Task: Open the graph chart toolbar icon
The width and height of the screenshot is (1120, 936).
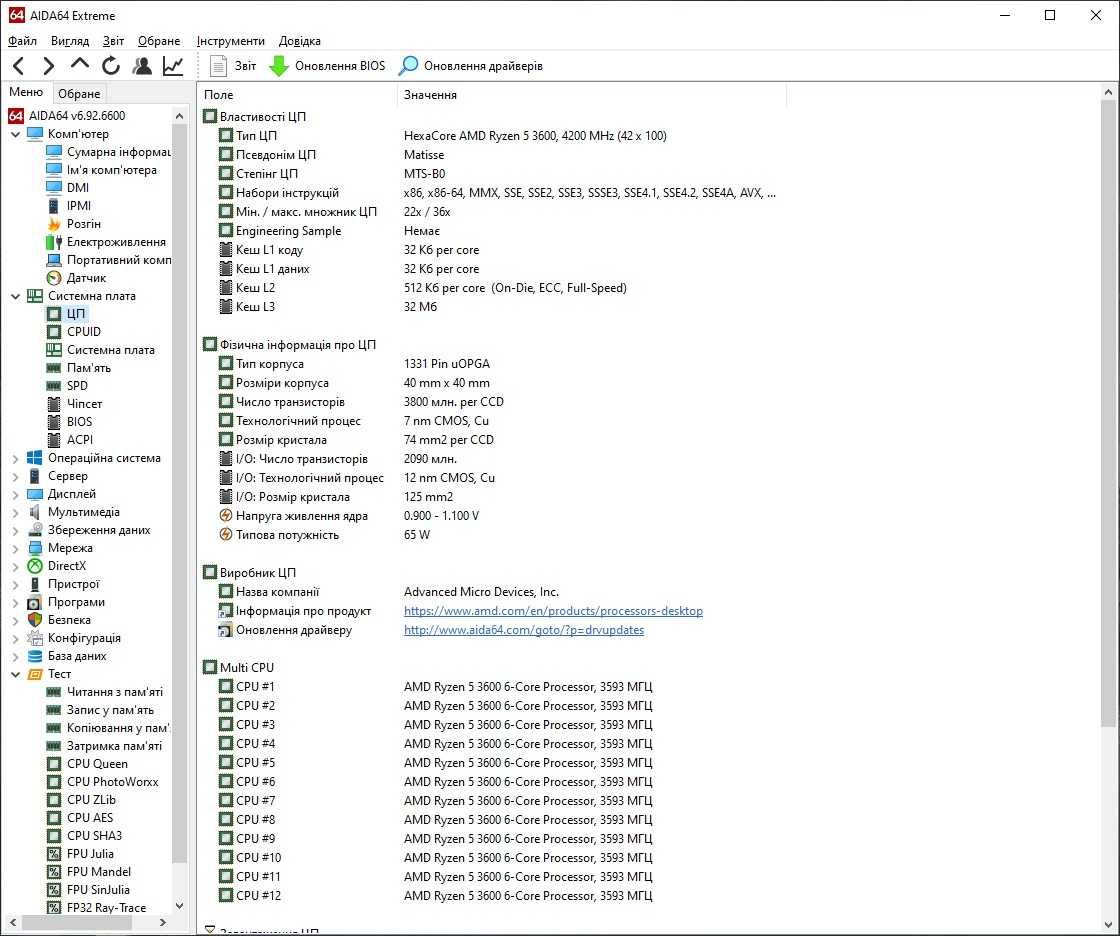Action: [x=173, y=66]
